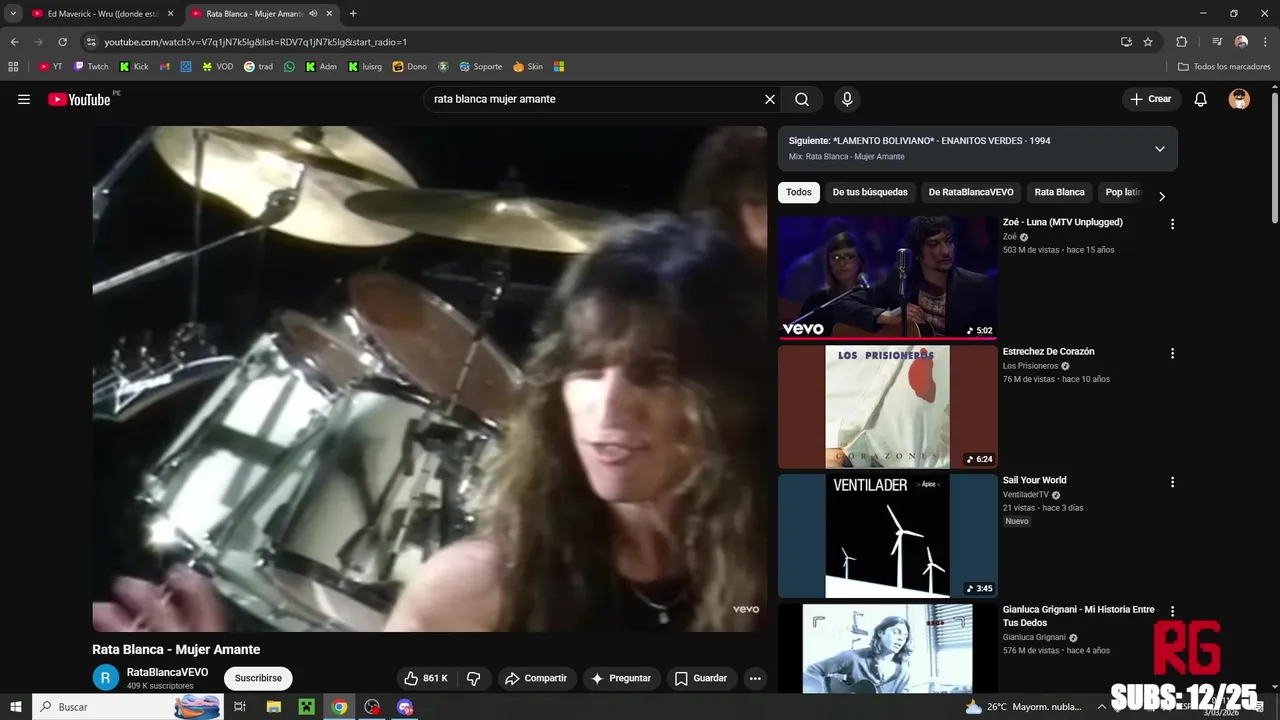This screenshot has width=1280, height=720.
Task: Open Chrome apps grid shortcut
Action: (x=13, y=67)
